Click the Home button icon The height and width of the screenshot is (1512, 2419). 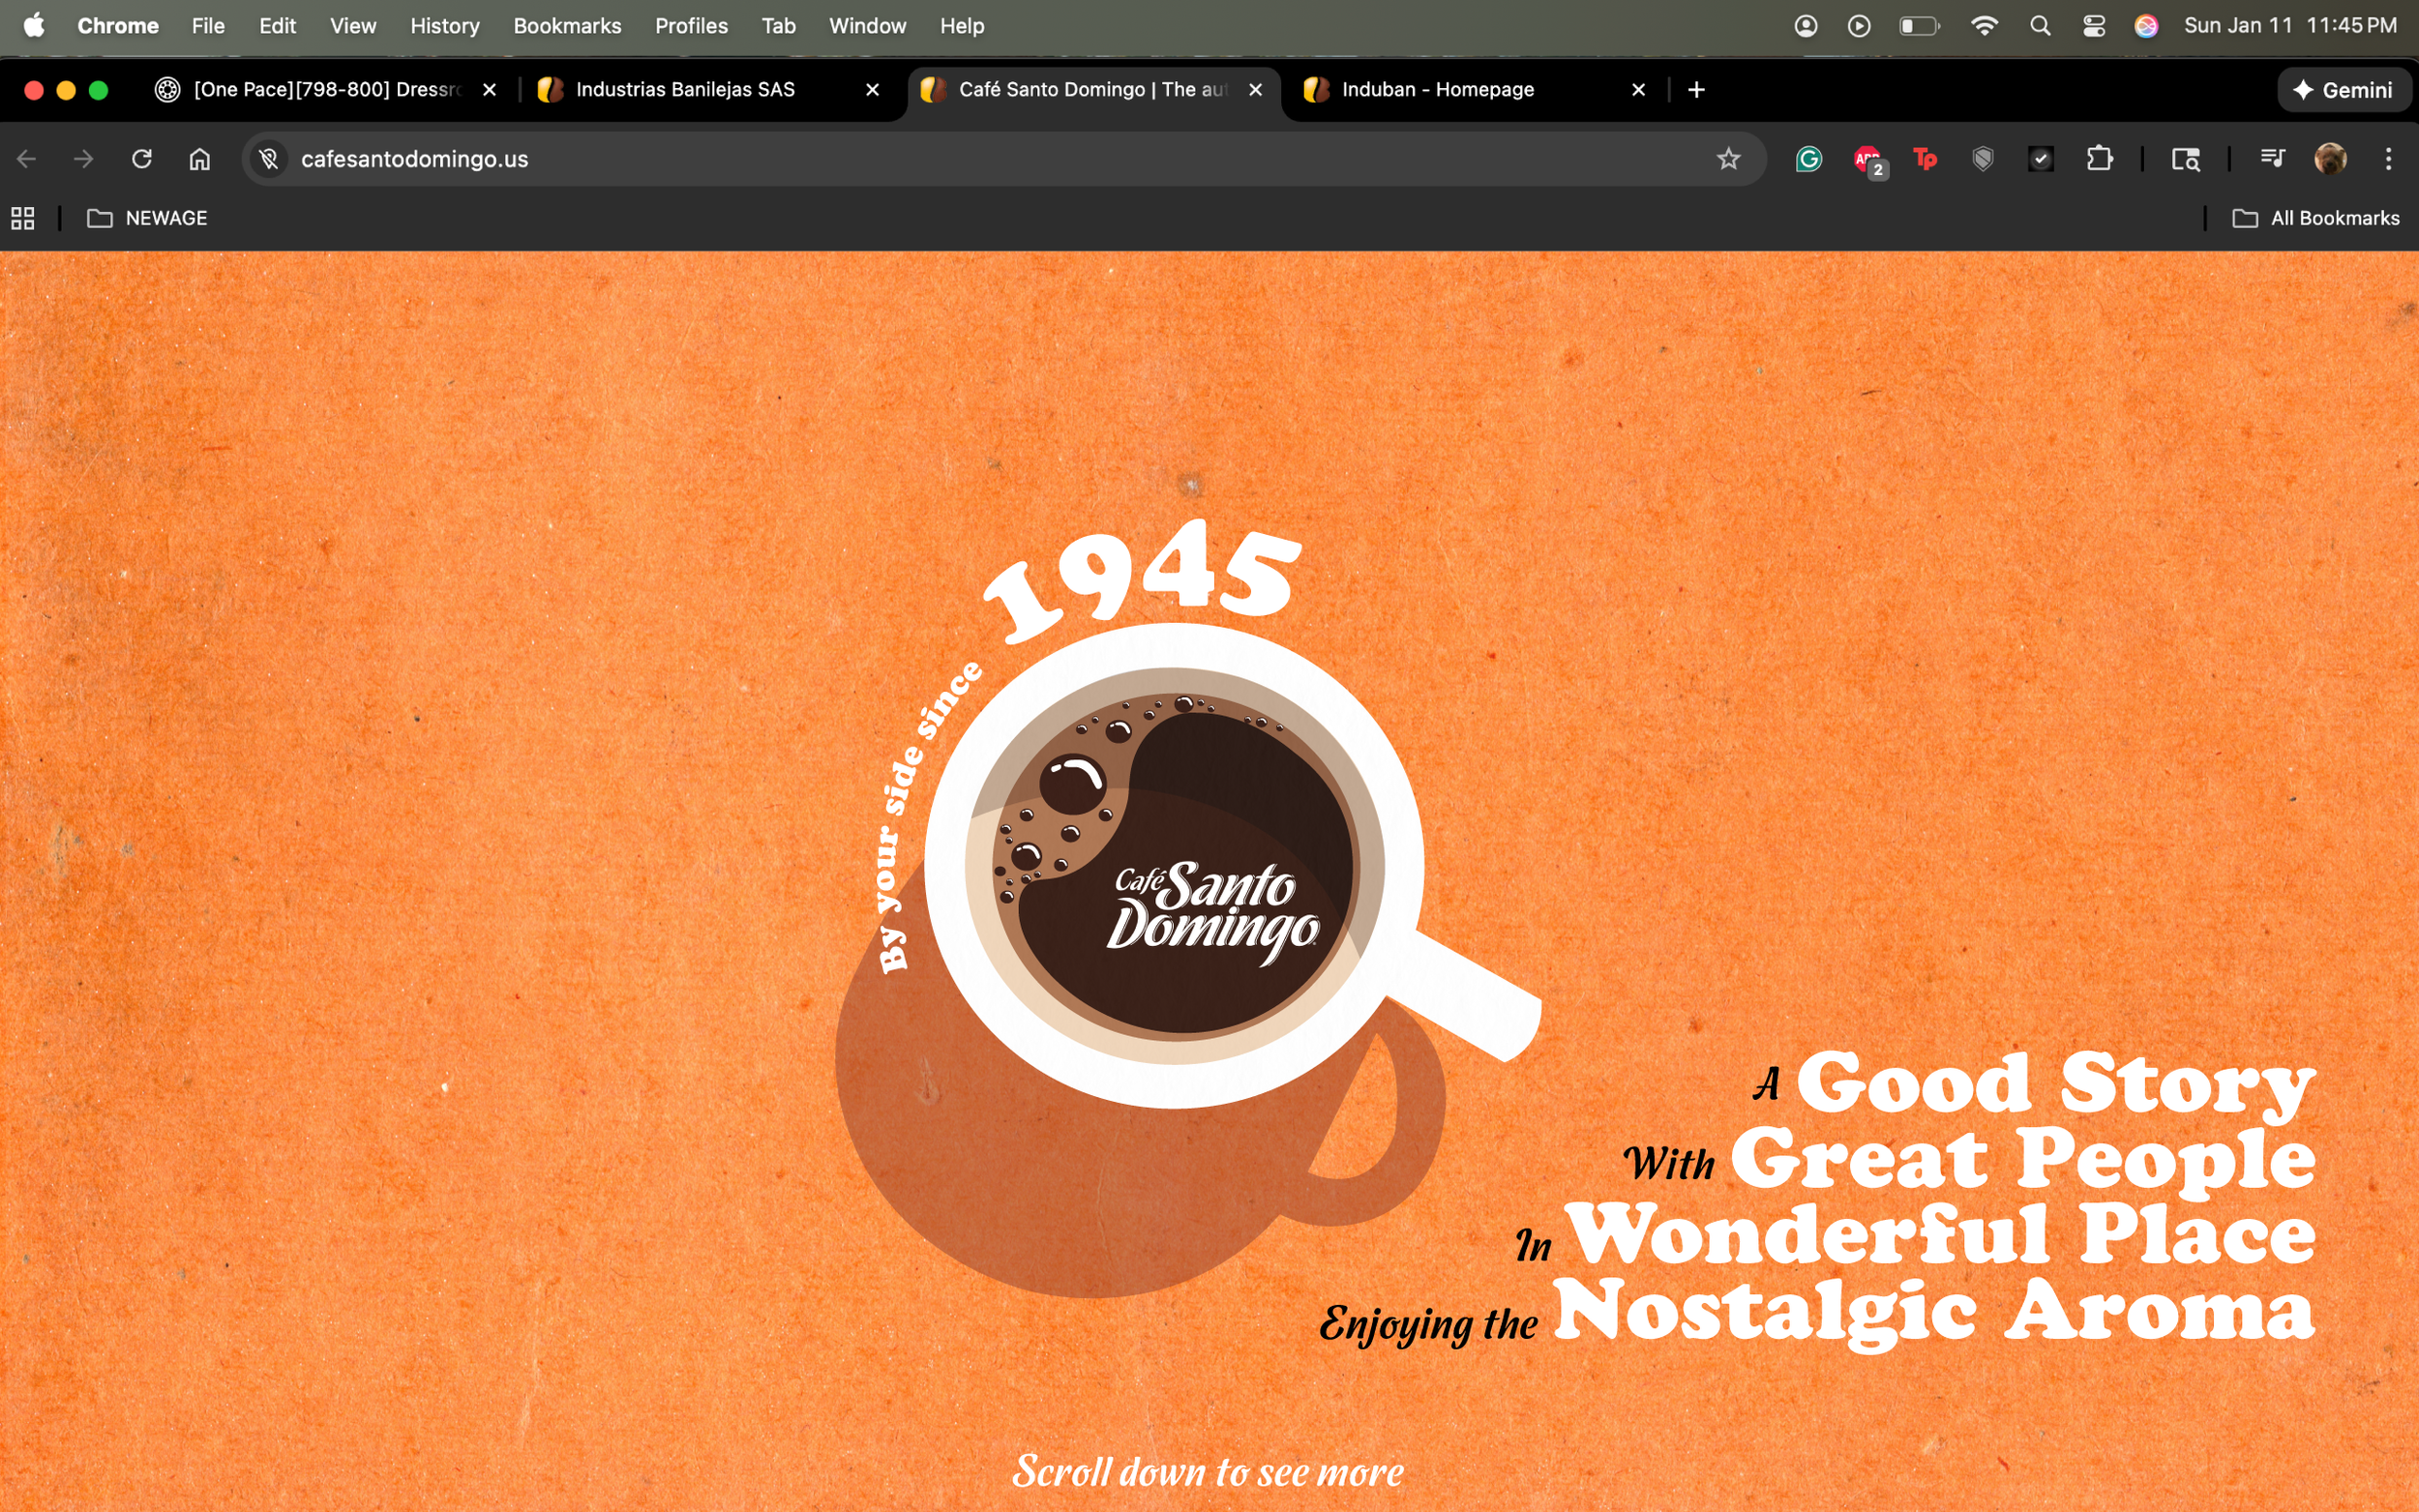coord(200,159)
